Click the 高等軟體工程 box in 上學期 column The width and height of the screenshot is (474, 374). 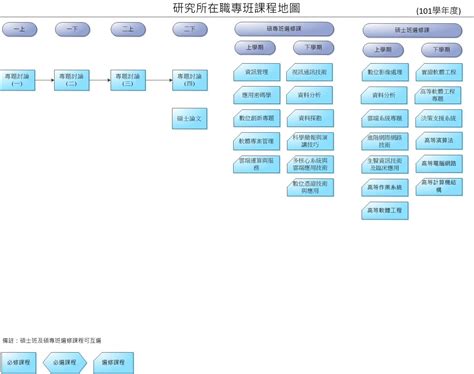[x=385, y=211]
